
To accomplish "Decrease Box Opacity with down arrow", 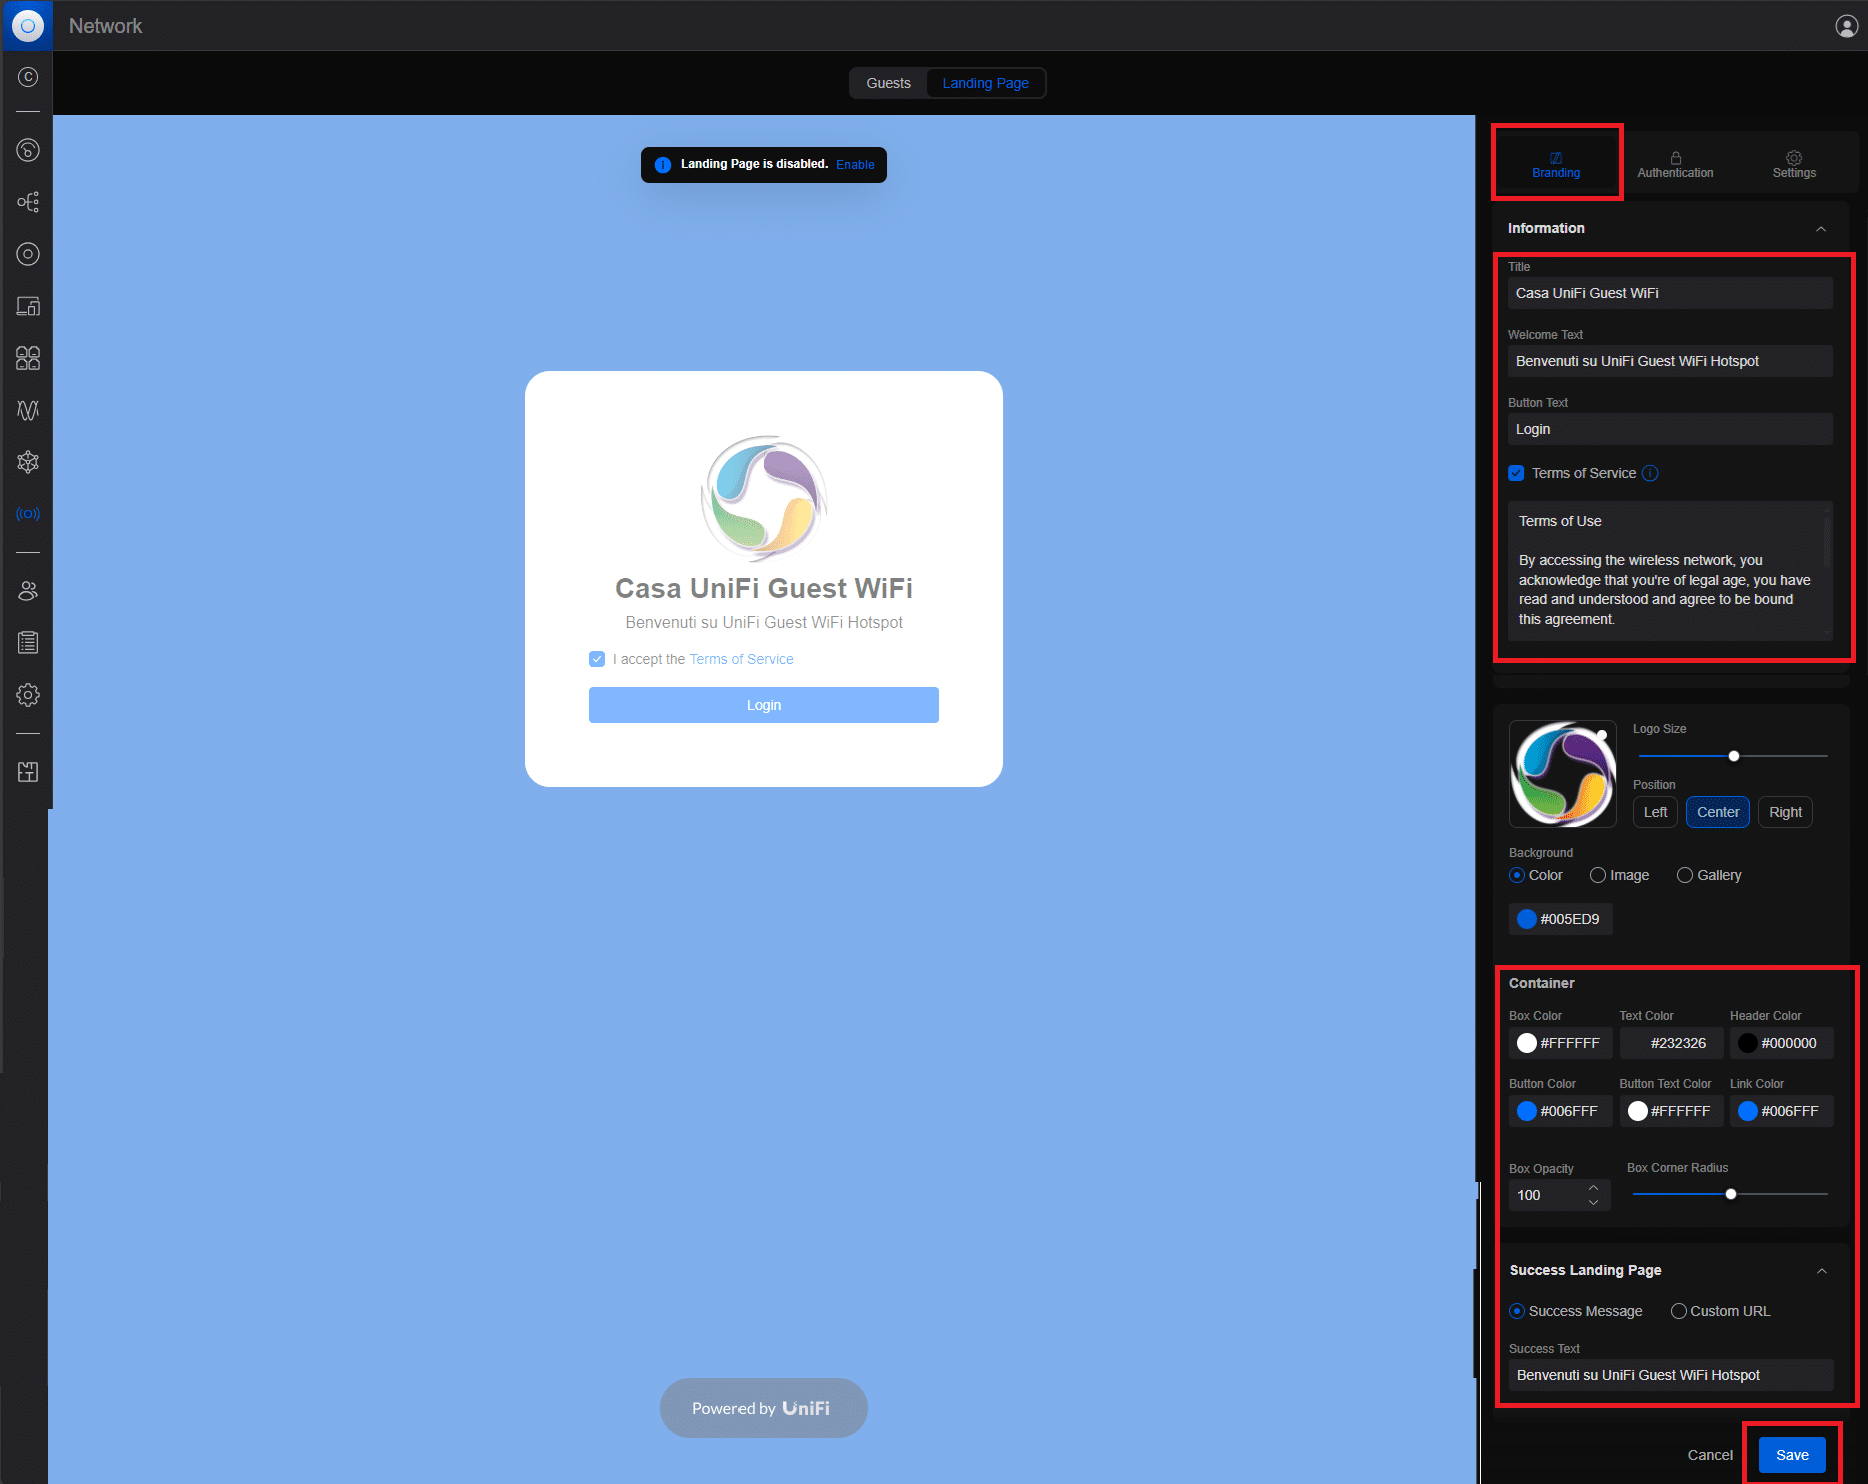I will coord(1594,1202).
